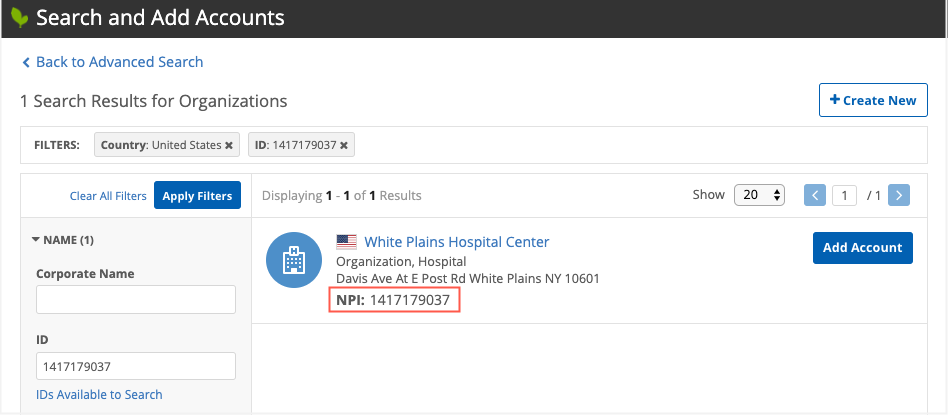Click the green leaf logo icon
Image resolution: width=948 pixels, height=415 pixels.
click(19, 18)
